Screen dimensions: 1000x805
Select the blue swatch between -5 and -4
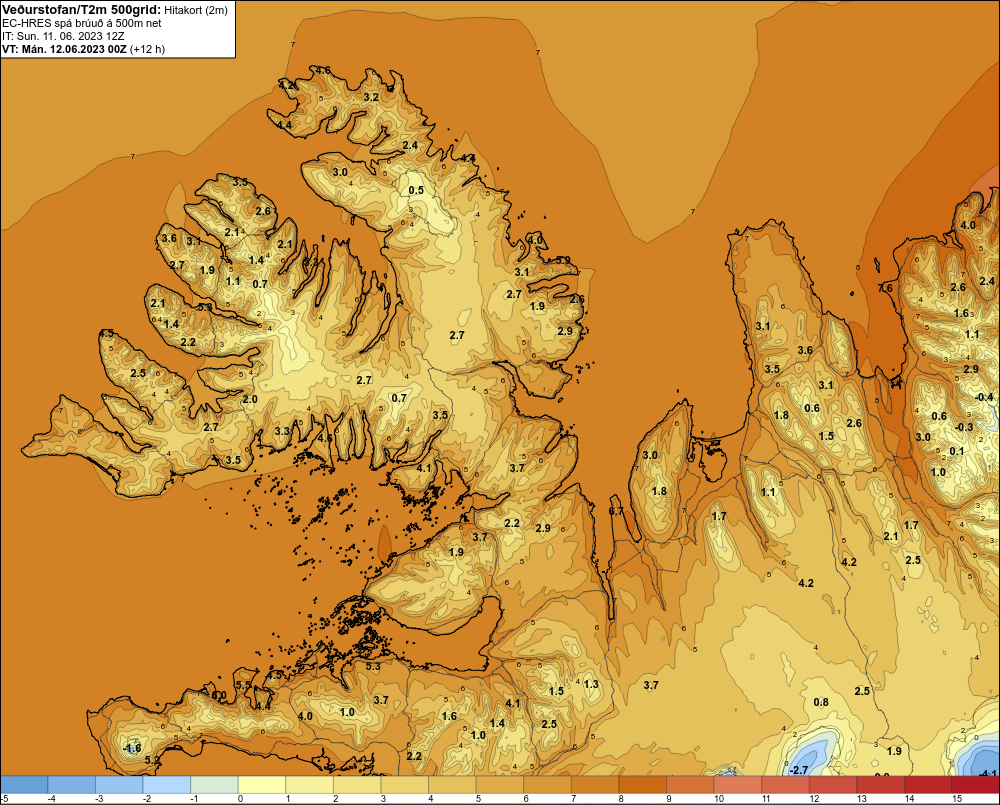pyautogui.click(x=24, y=784)
